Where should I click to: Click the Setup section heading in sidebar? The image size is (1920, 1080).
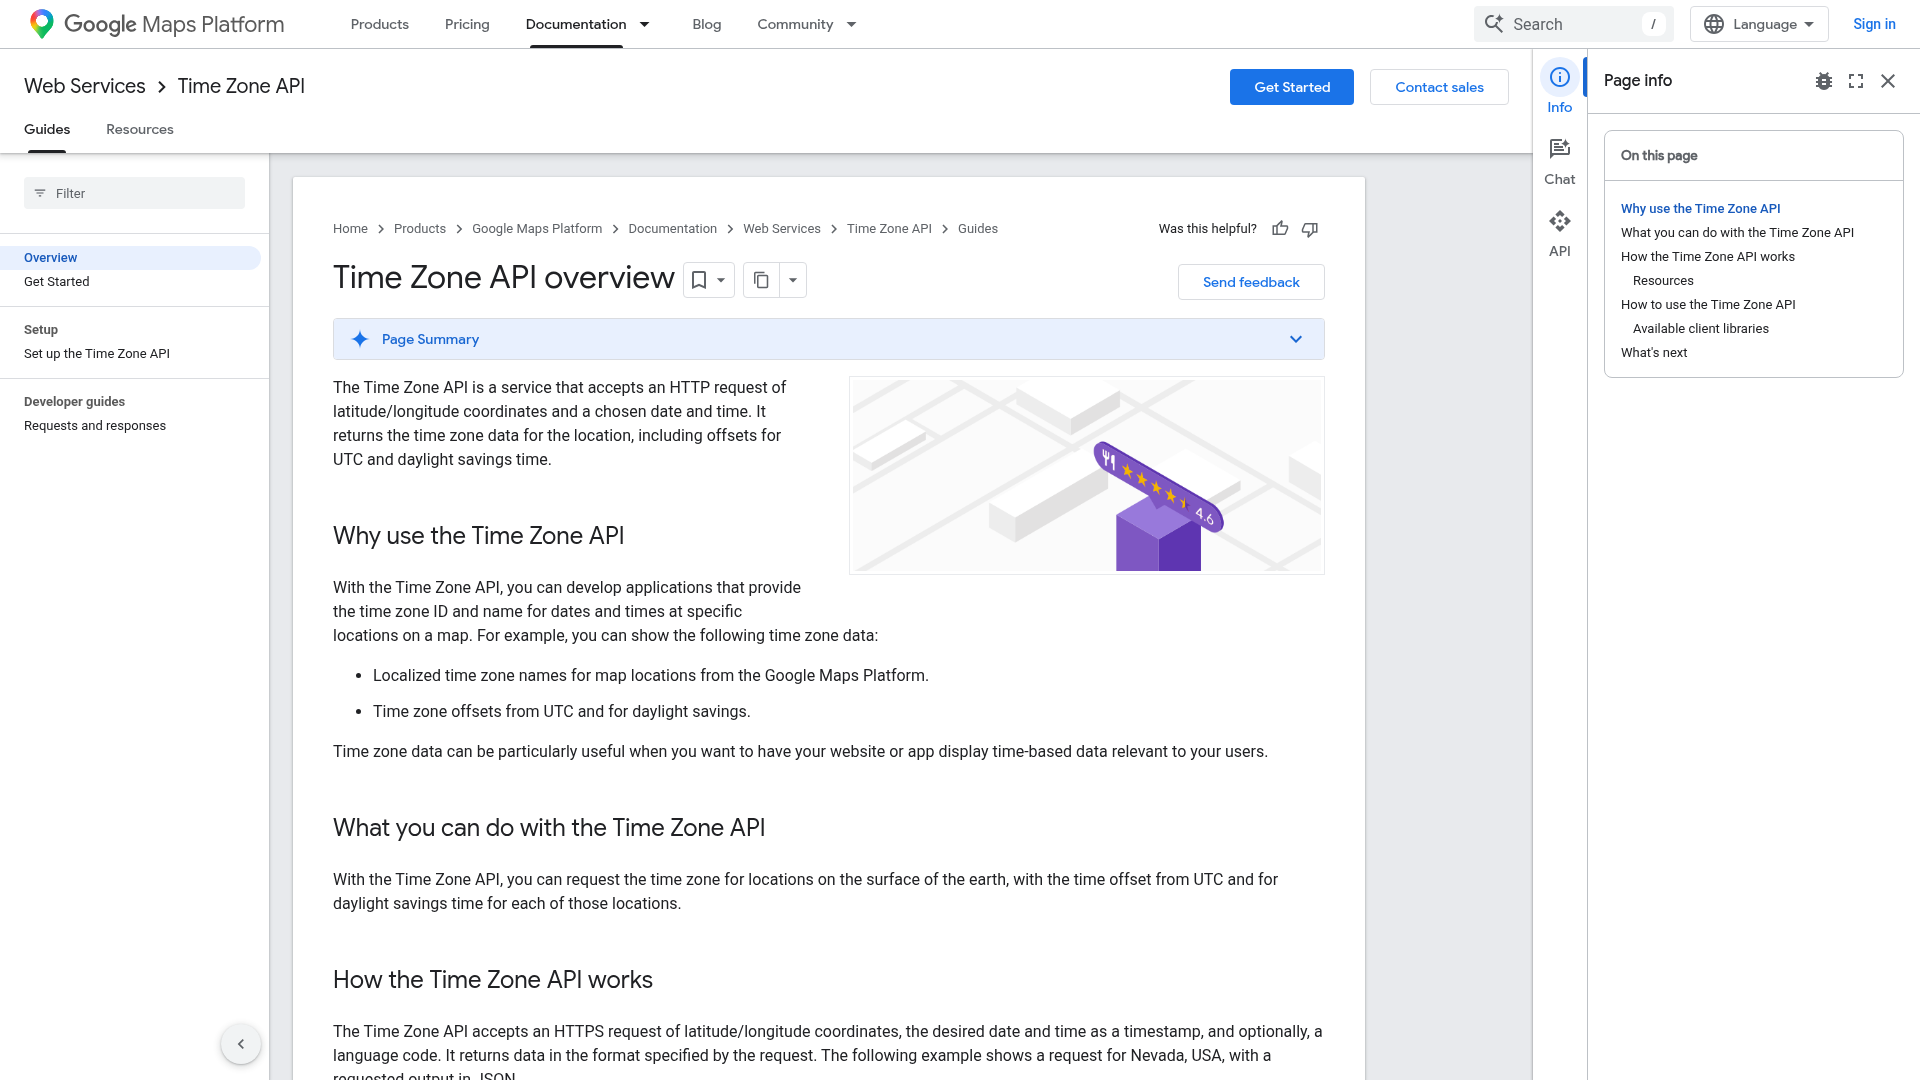[x=41, y=330]
